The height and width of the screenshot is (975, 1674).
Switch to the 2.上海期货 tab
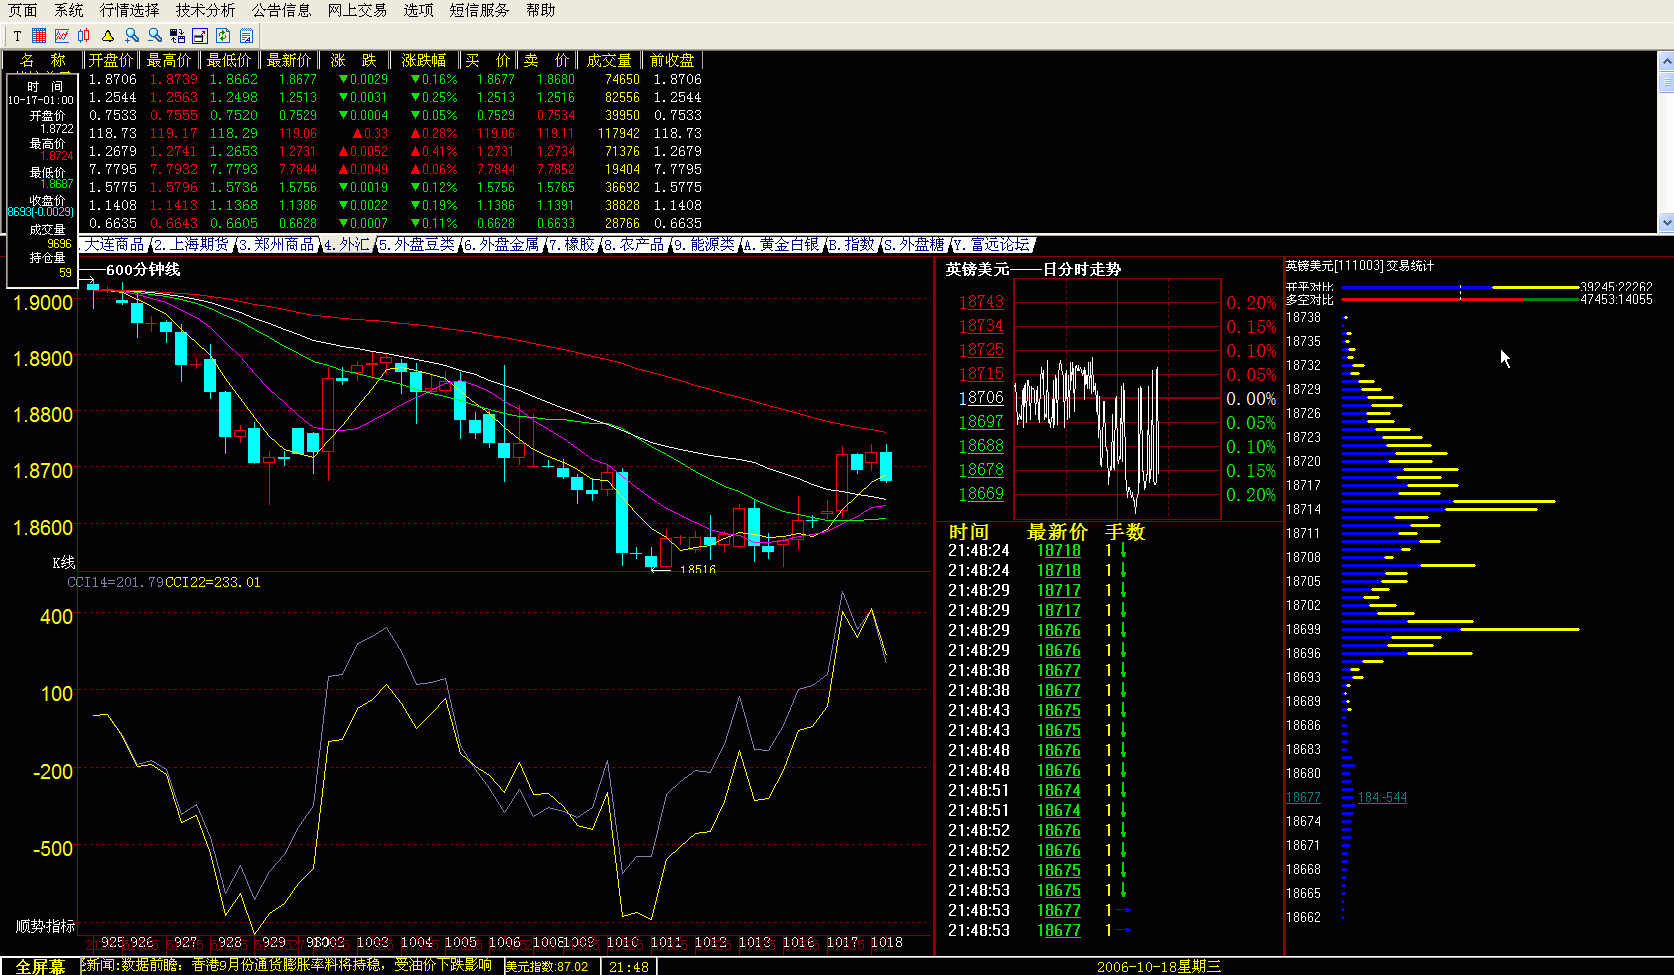pyautogui.click(x=192, y=245)
